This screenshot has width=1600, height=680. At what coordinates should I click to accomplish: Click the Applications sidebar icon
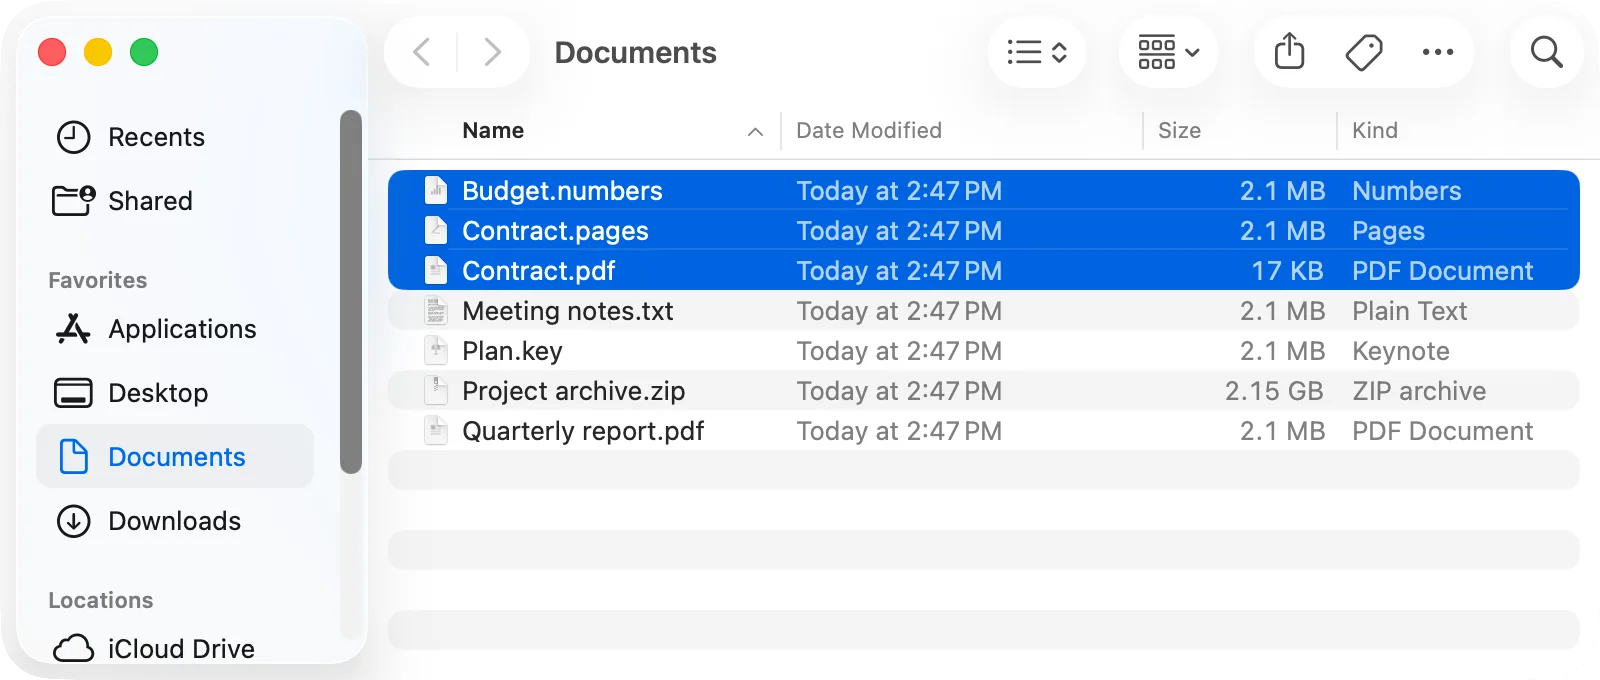click(73, 329)
